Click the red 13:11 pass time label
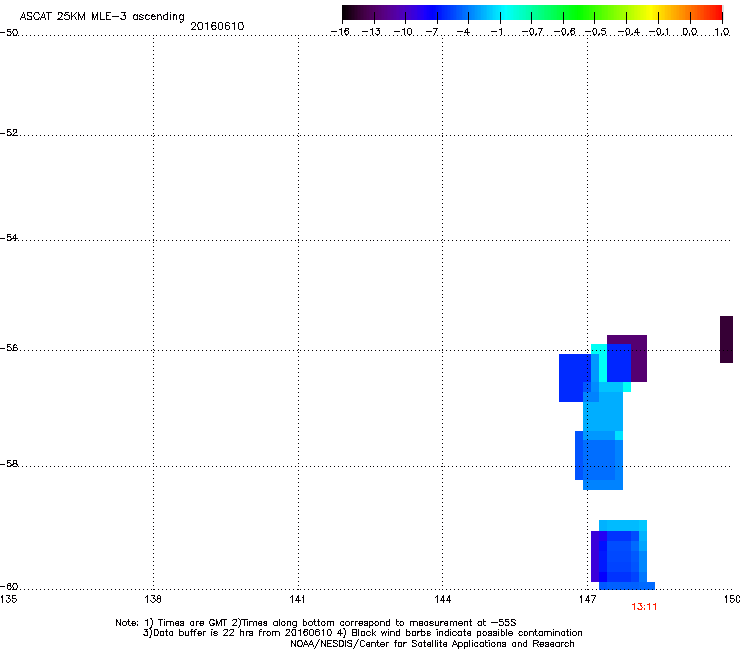The width and height of the screenshot is (740, 650). tap(644, 607)
